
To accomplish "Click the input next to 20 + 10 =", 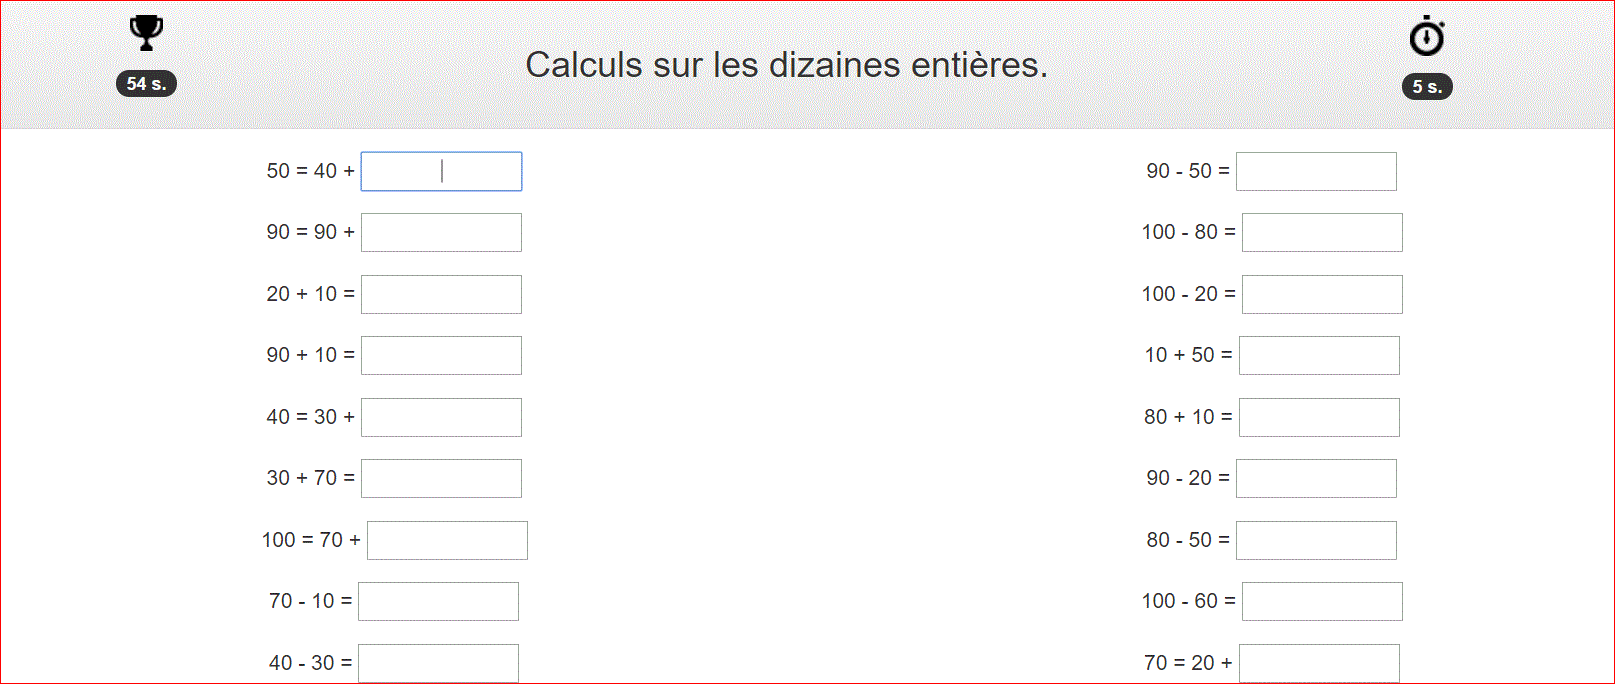I will click(441, 294).
